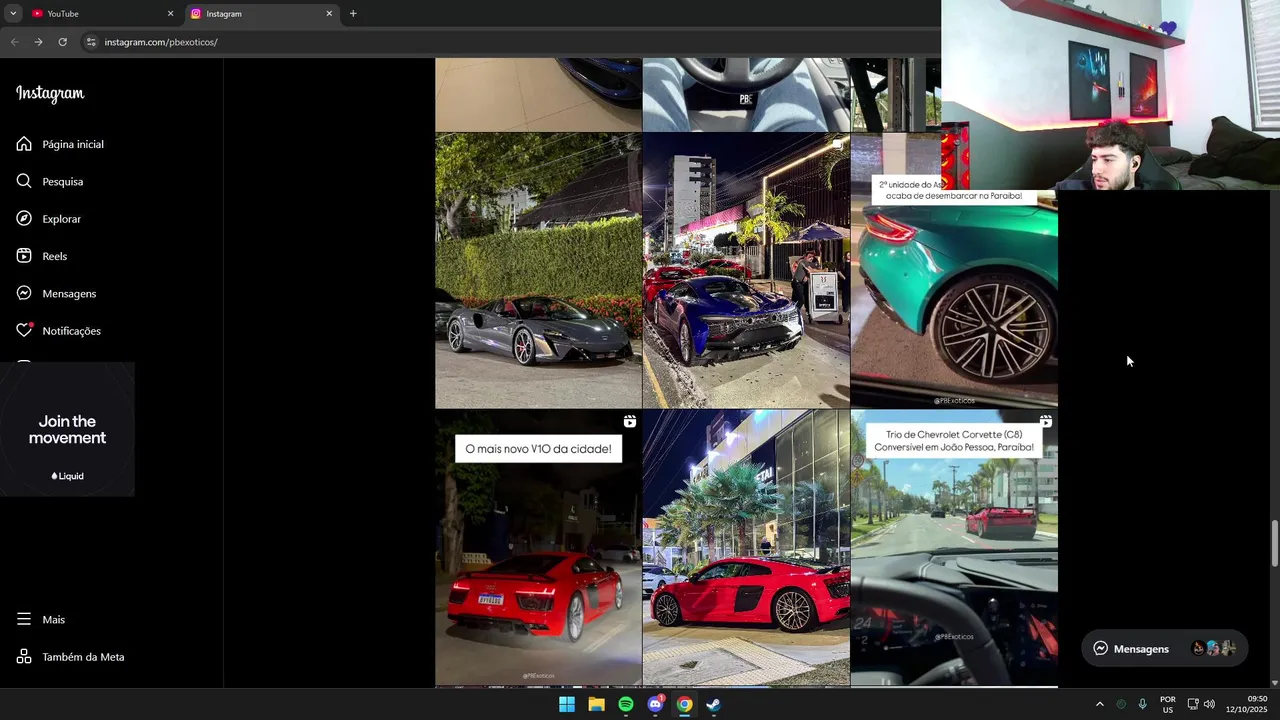Open the steering wheel post thumbnail

(746, 94)
